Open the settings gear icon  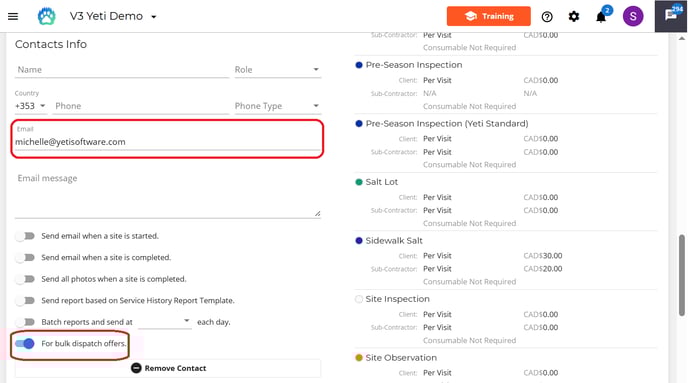pos(574,17)
